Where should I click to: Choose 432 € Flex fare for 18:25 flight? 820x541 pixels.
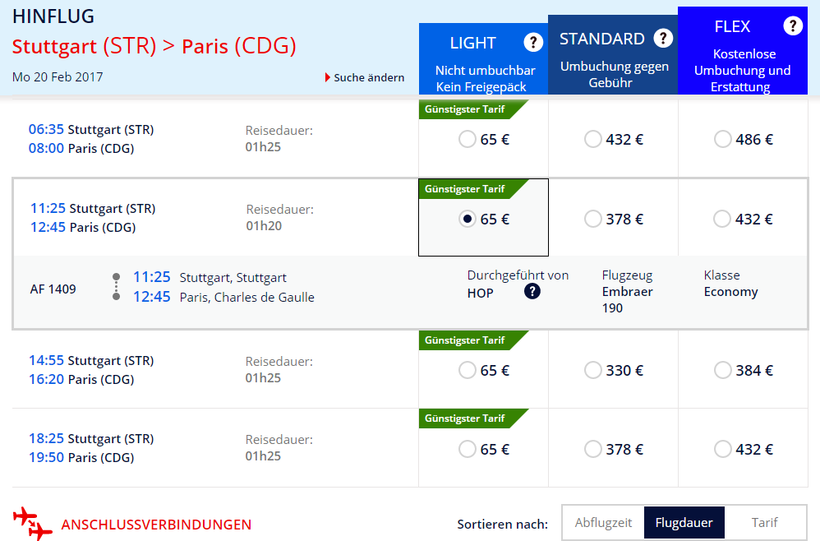point(723,449)
